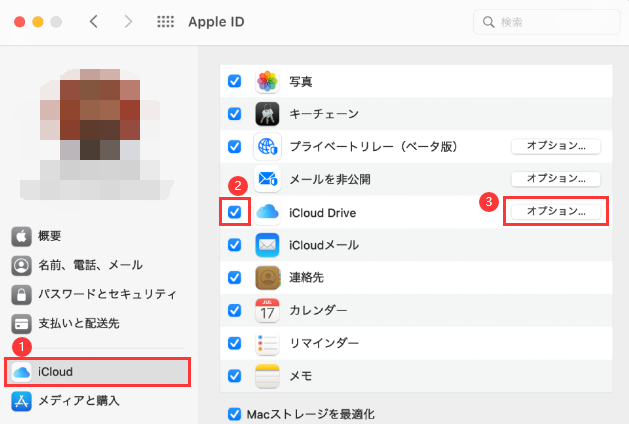
Task: Click the 連絡先 label text
Action: tap(306, 278)
